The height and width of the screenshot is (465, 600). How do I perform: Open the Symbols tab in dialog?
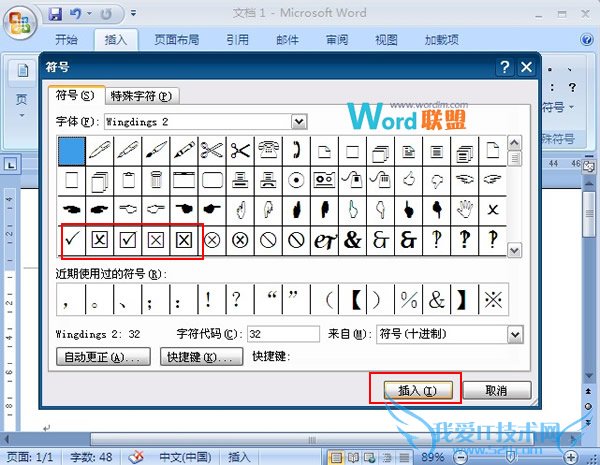pos(75,95)
